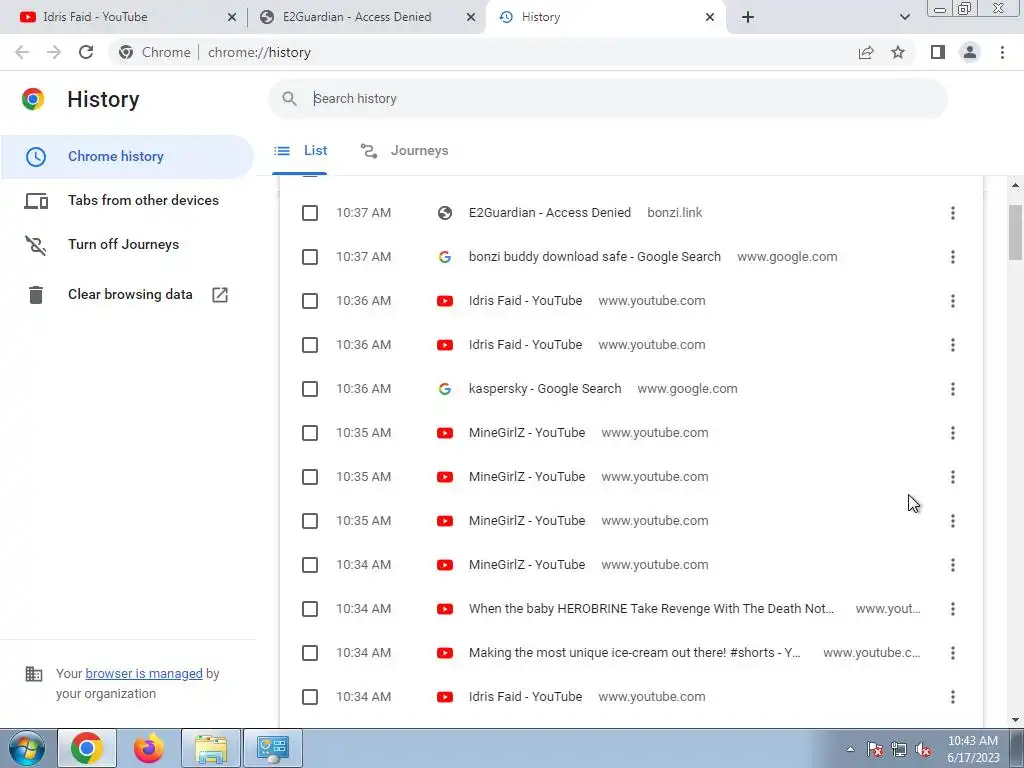Open the actions menu for the HEROBRINE video entry

pos(953,609)
